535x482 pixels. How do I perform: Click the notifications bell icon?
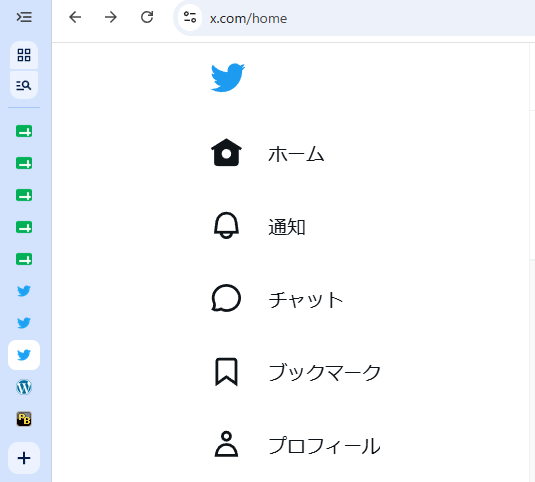tap(226, 225)
